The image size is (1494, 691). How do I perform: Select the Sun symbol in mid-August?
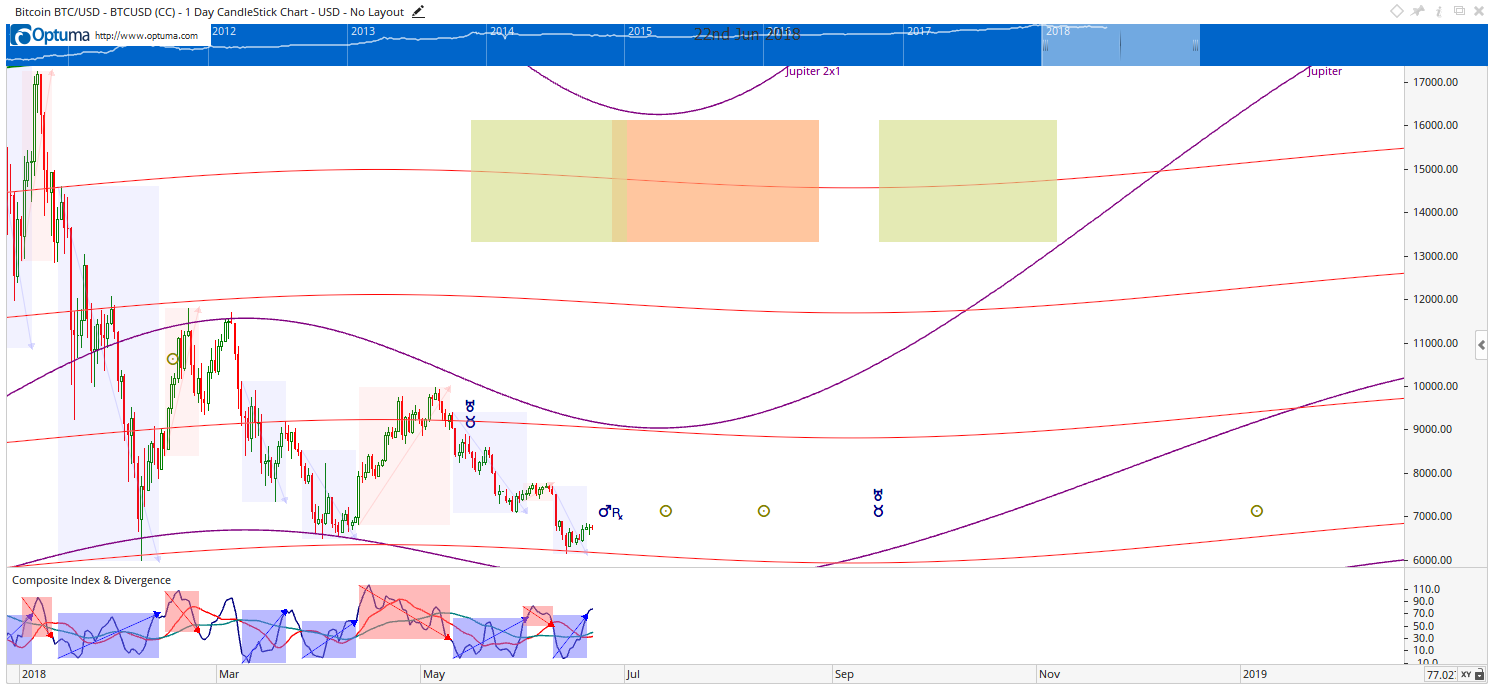(763, 511)
